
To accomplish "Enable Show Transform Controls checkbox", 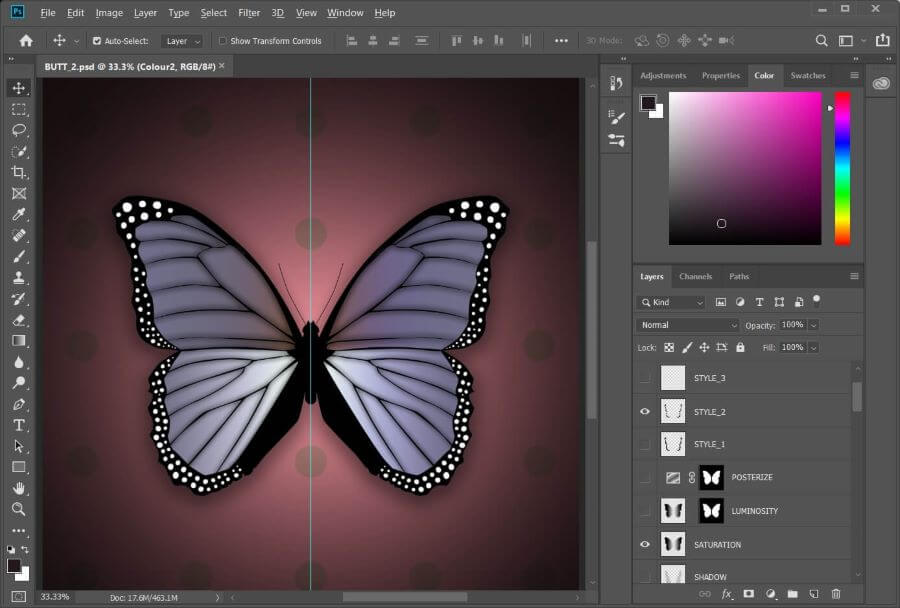I will tap(222, 41).
